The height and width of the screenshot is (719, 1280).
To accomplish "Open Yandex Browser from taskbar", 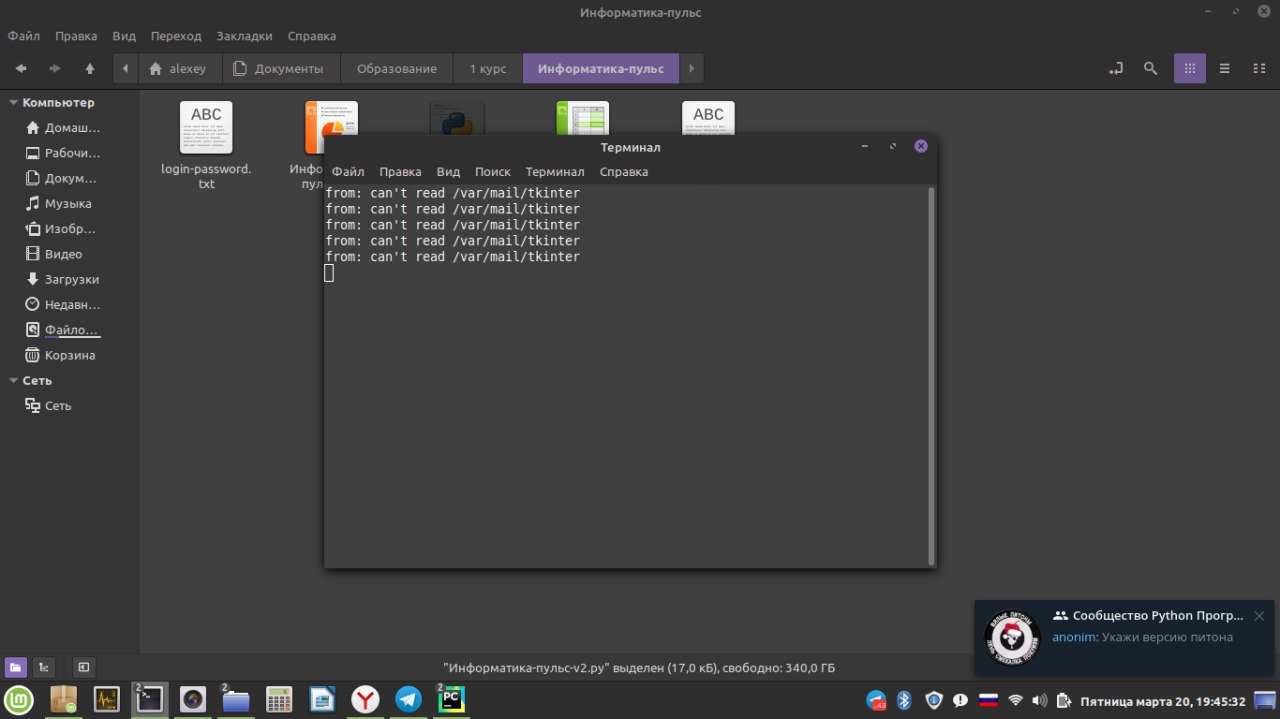I will pyautogui.click(x=365, y=699).
